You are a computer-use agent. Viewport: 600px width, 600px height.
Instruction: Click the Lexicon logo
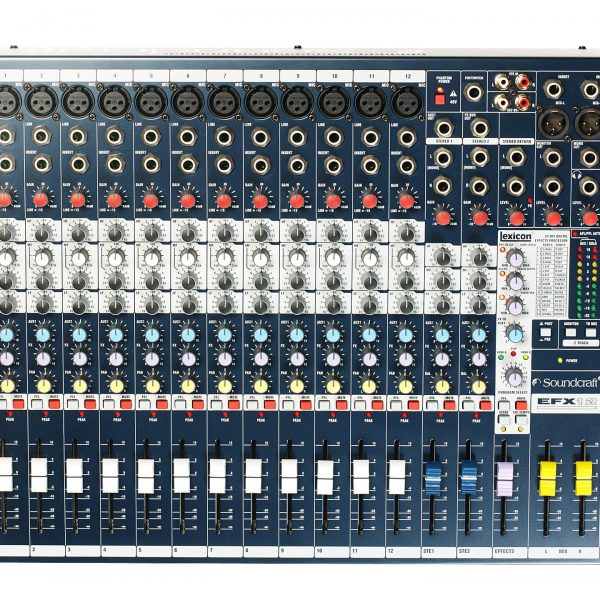coord(515,236)
